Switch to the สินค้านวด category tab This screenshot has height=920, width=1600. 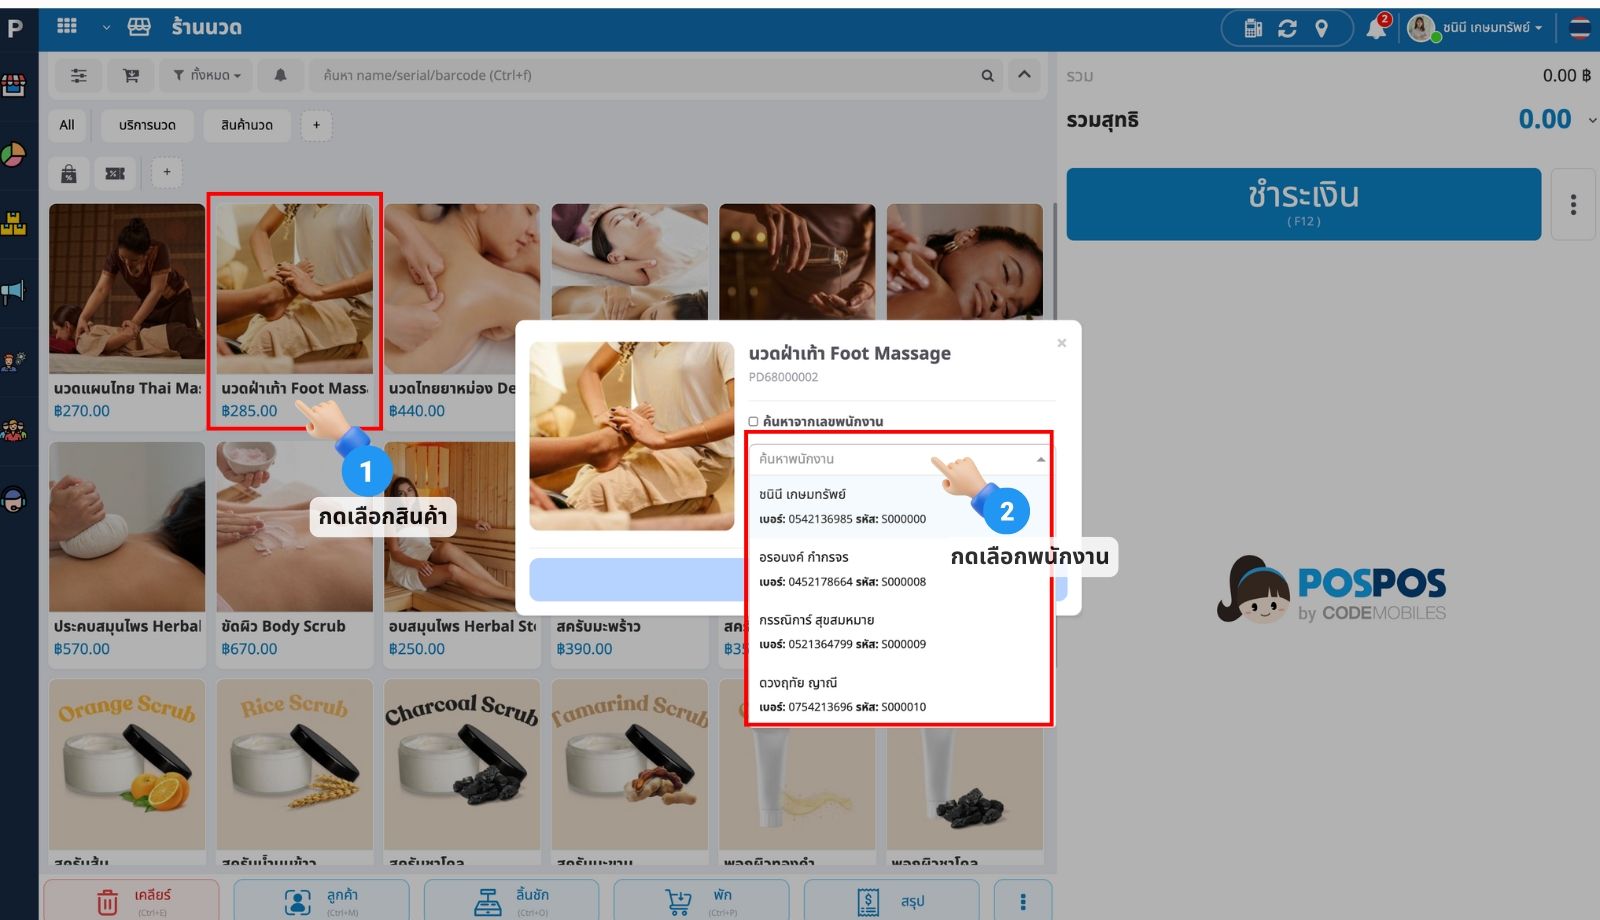246,125
